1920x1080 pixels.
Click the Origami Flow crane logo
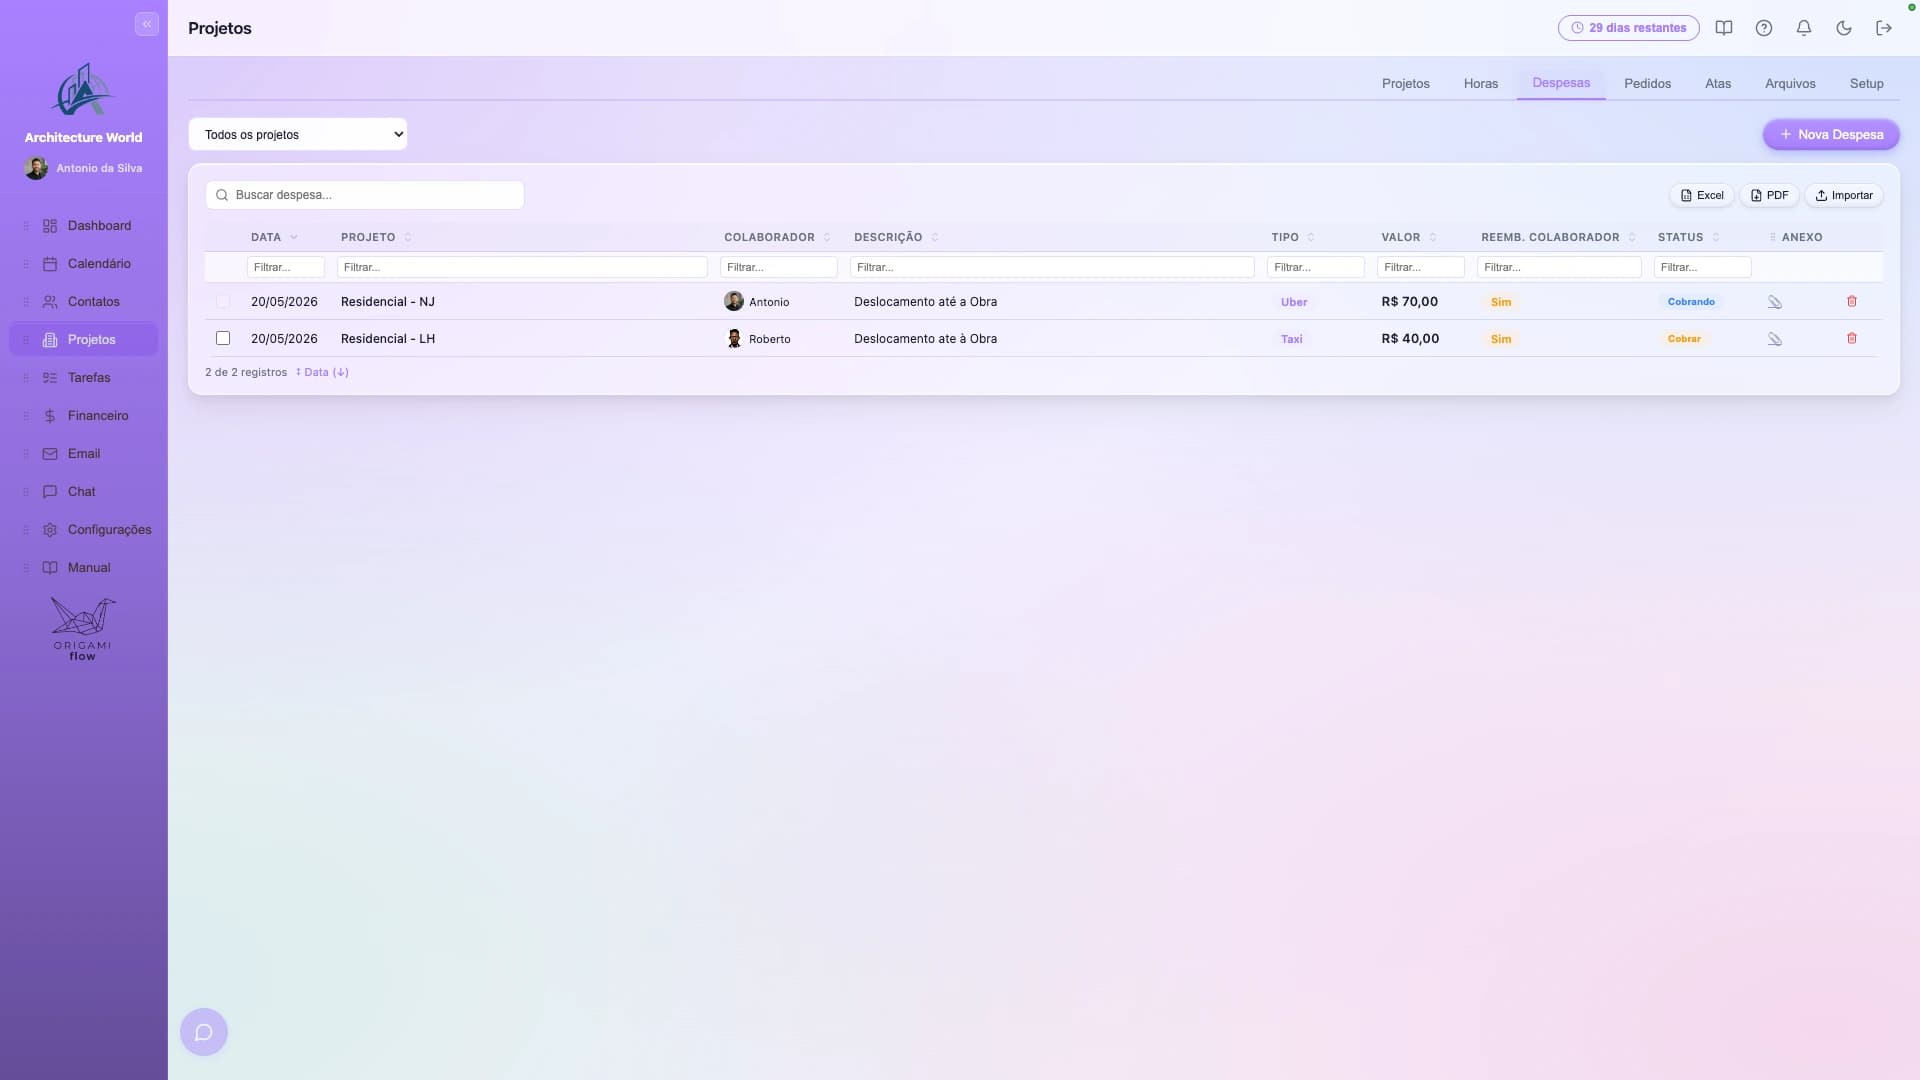[x=83, y=629]
